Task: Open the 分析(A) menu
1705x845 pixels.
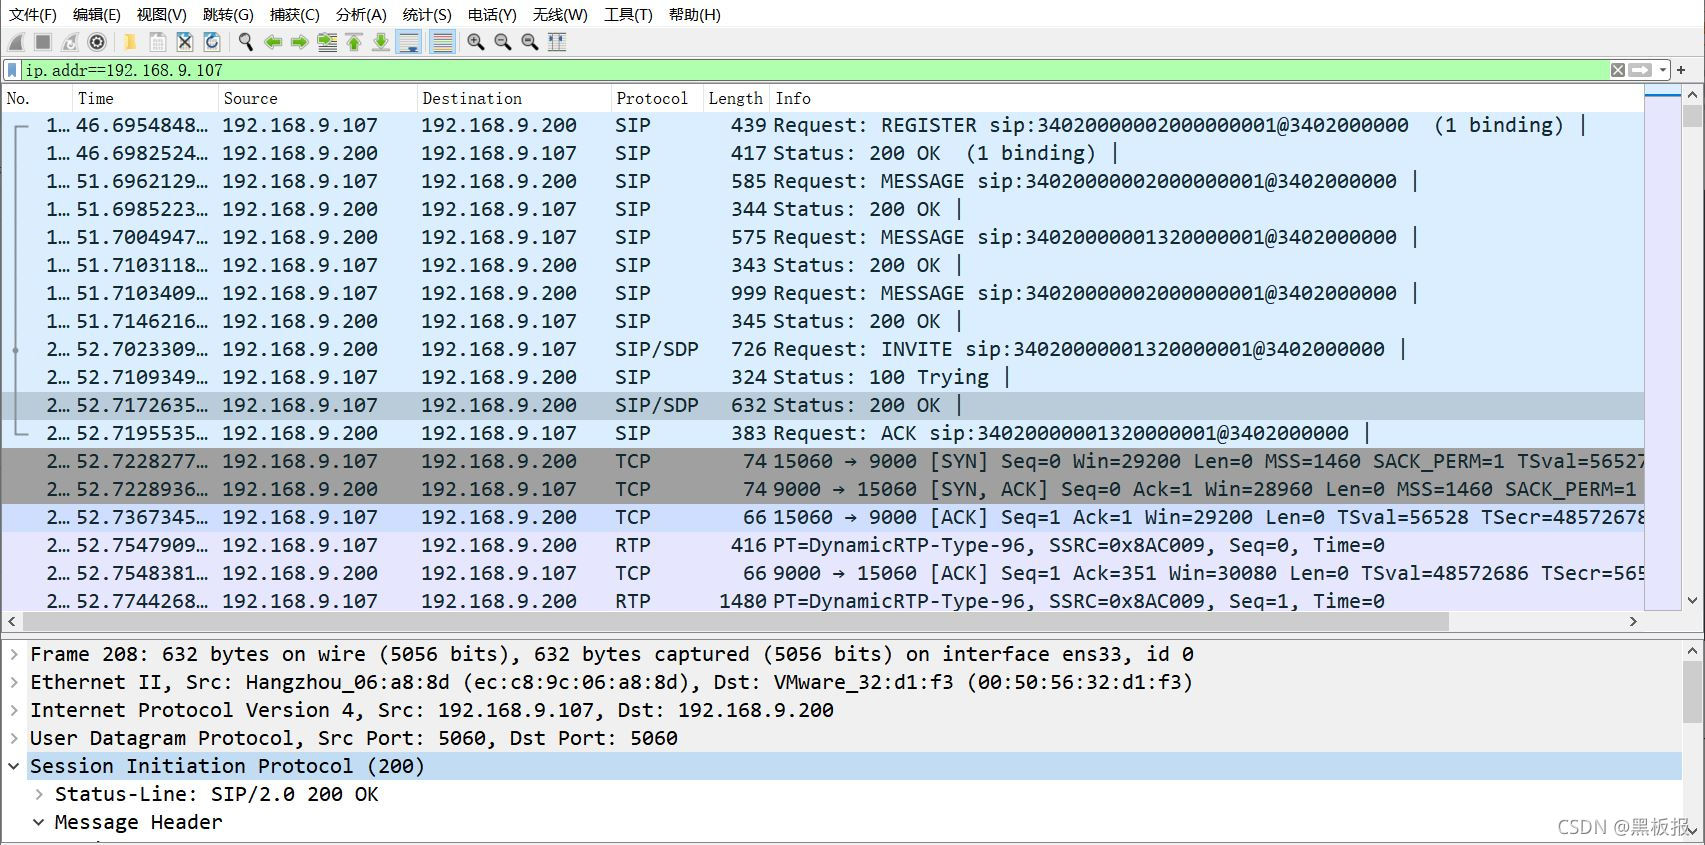Action: [361, 14]
